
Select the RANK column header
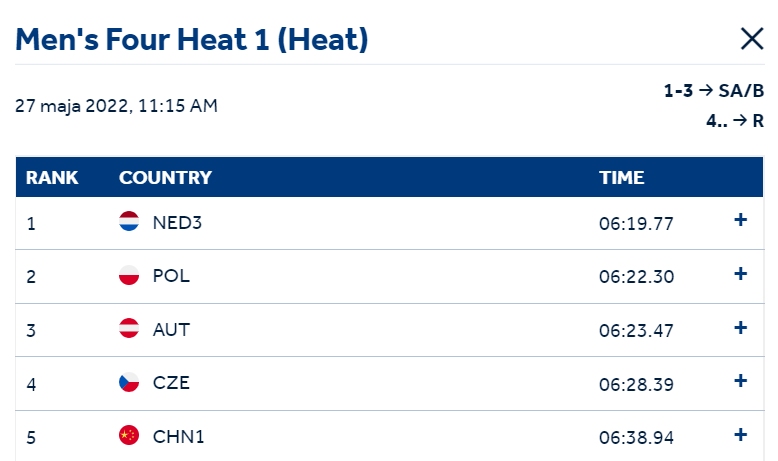click(x=52, y=178)
